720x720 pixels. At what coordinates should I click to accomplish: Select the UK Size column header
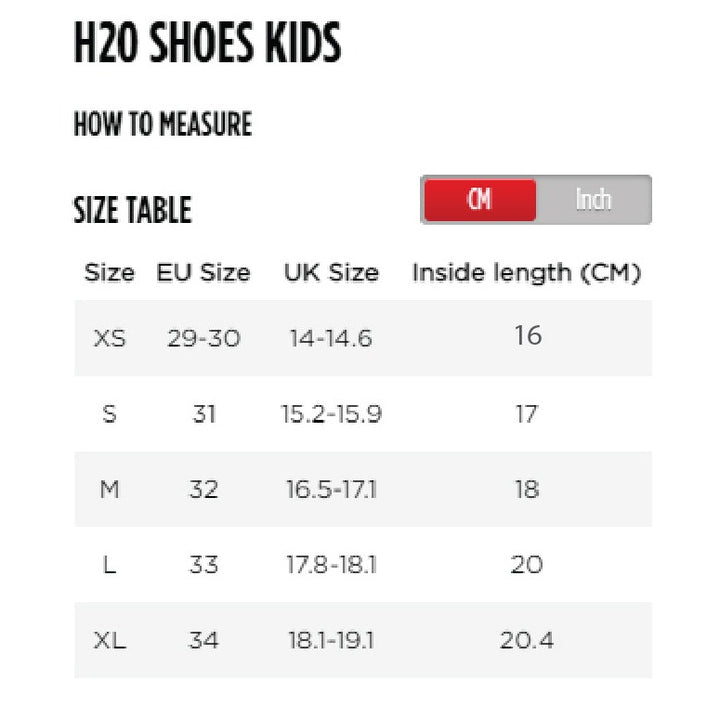(x=331, y=272)
